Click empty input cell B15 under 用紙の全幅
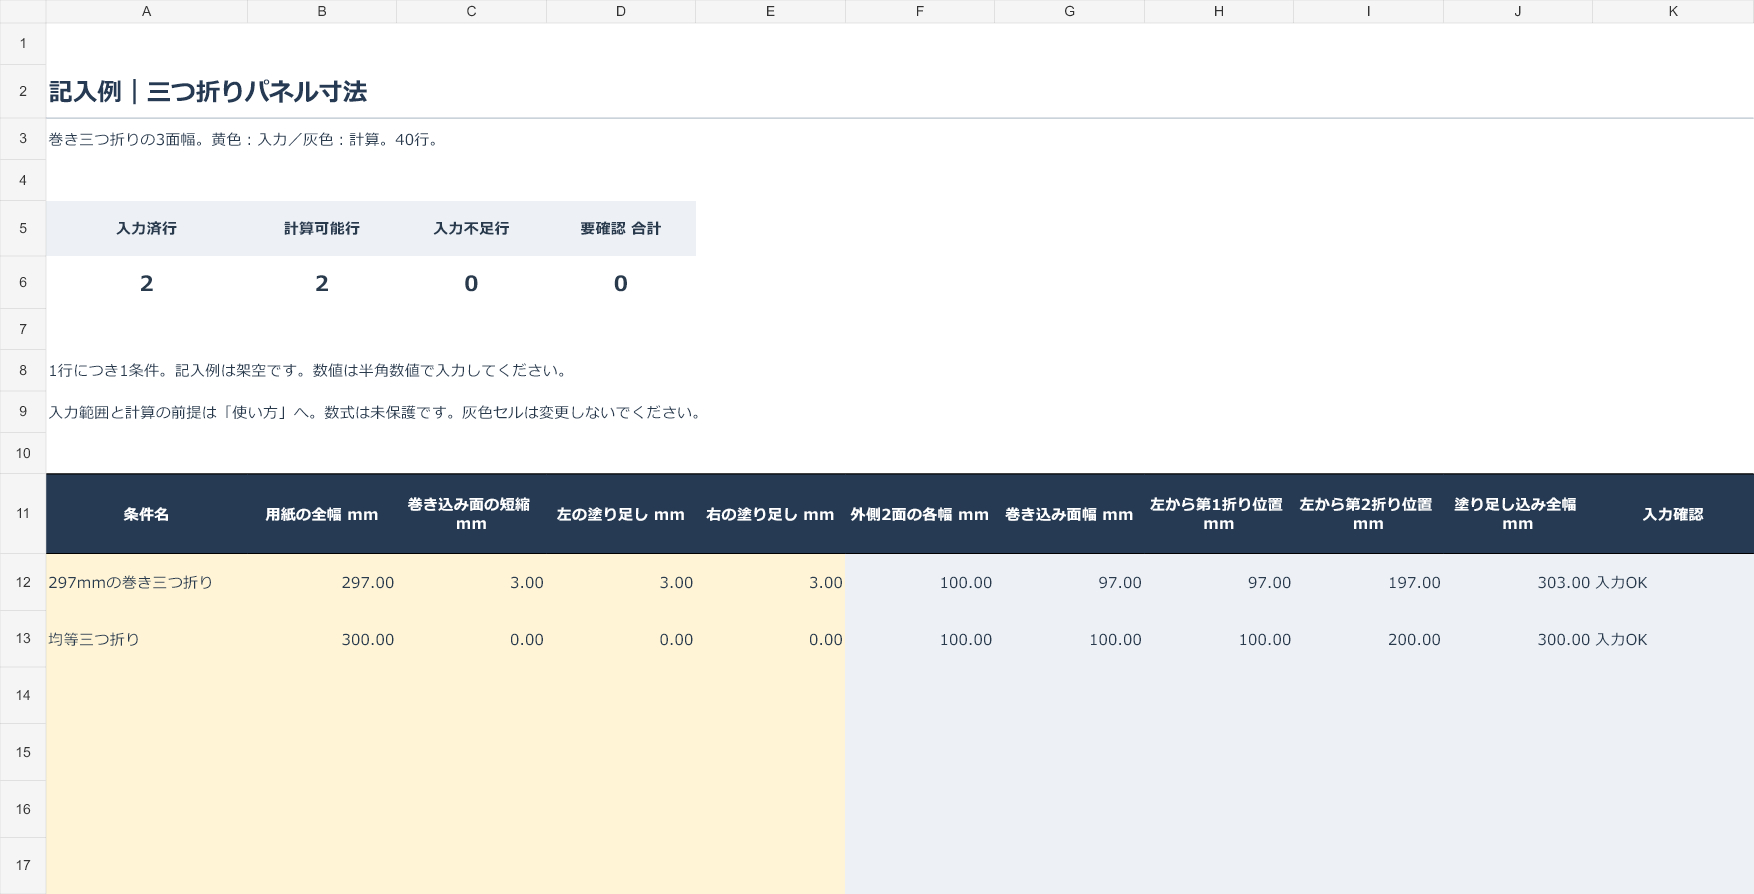This screenshot has width=1754, height=894. click(321, 752)
